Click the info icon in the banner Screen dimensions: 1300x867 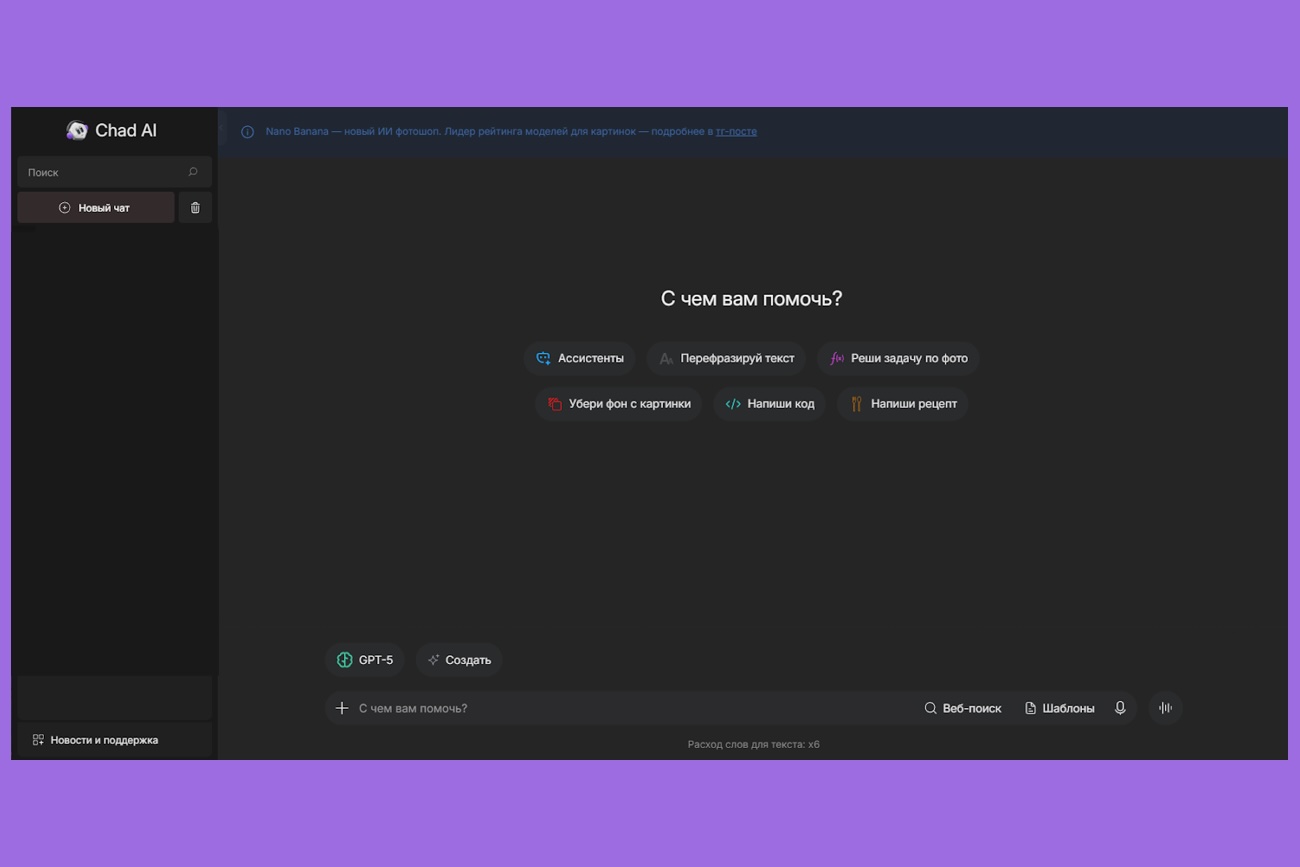(x=247, y=132)
